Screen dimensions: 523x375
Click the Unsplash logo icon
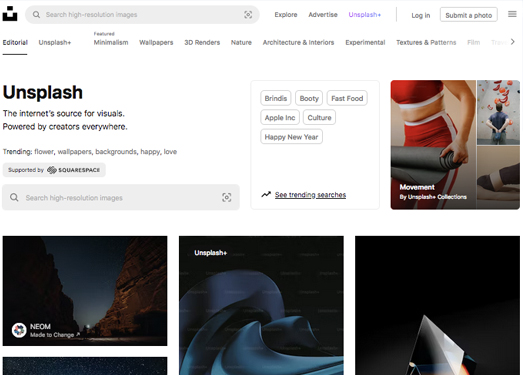coord(10,14)
